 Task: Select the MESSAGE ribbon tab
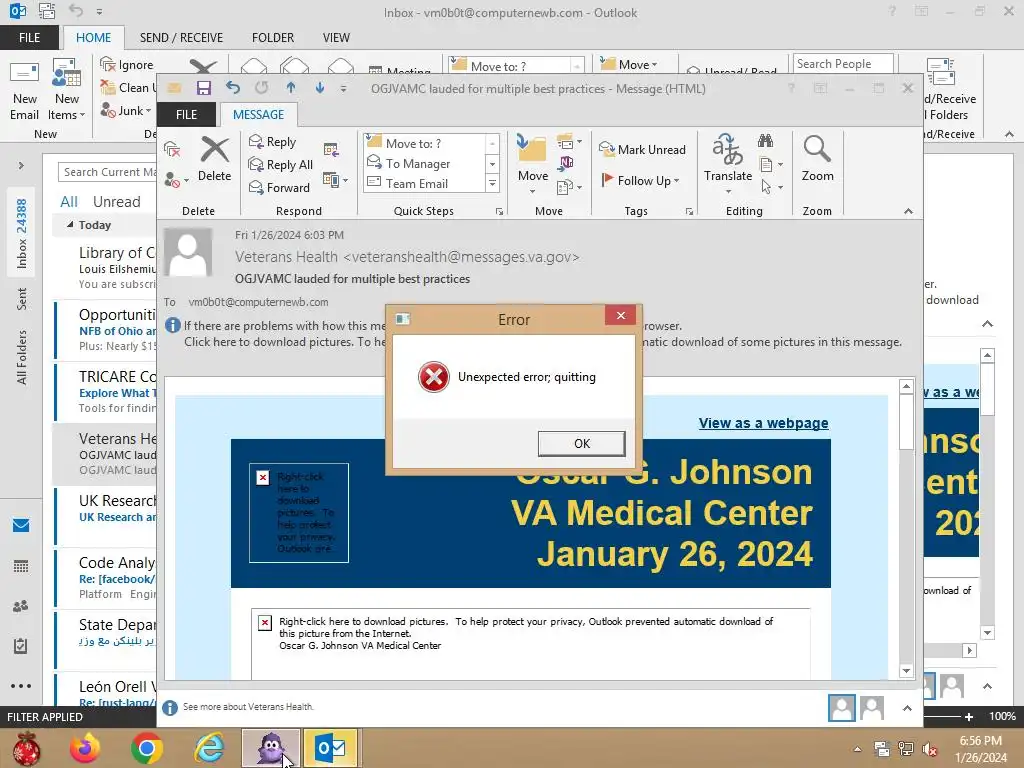tap(258, 114)
